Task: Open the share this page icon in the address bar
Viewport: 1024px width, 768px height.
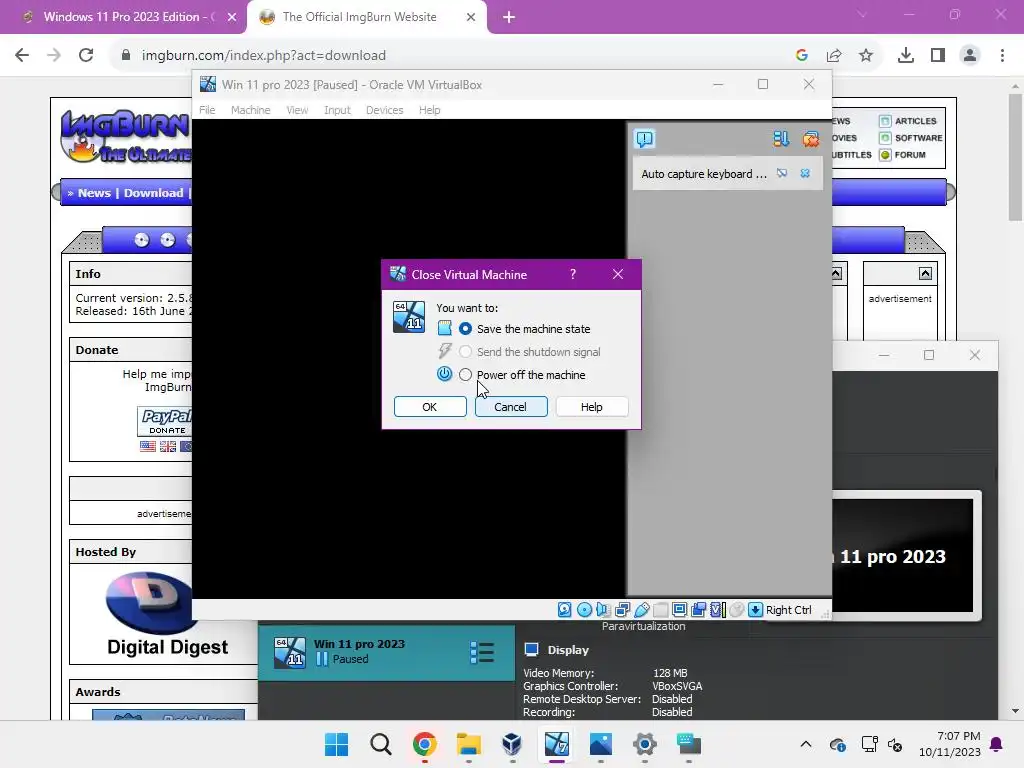Action: (834, 55)
